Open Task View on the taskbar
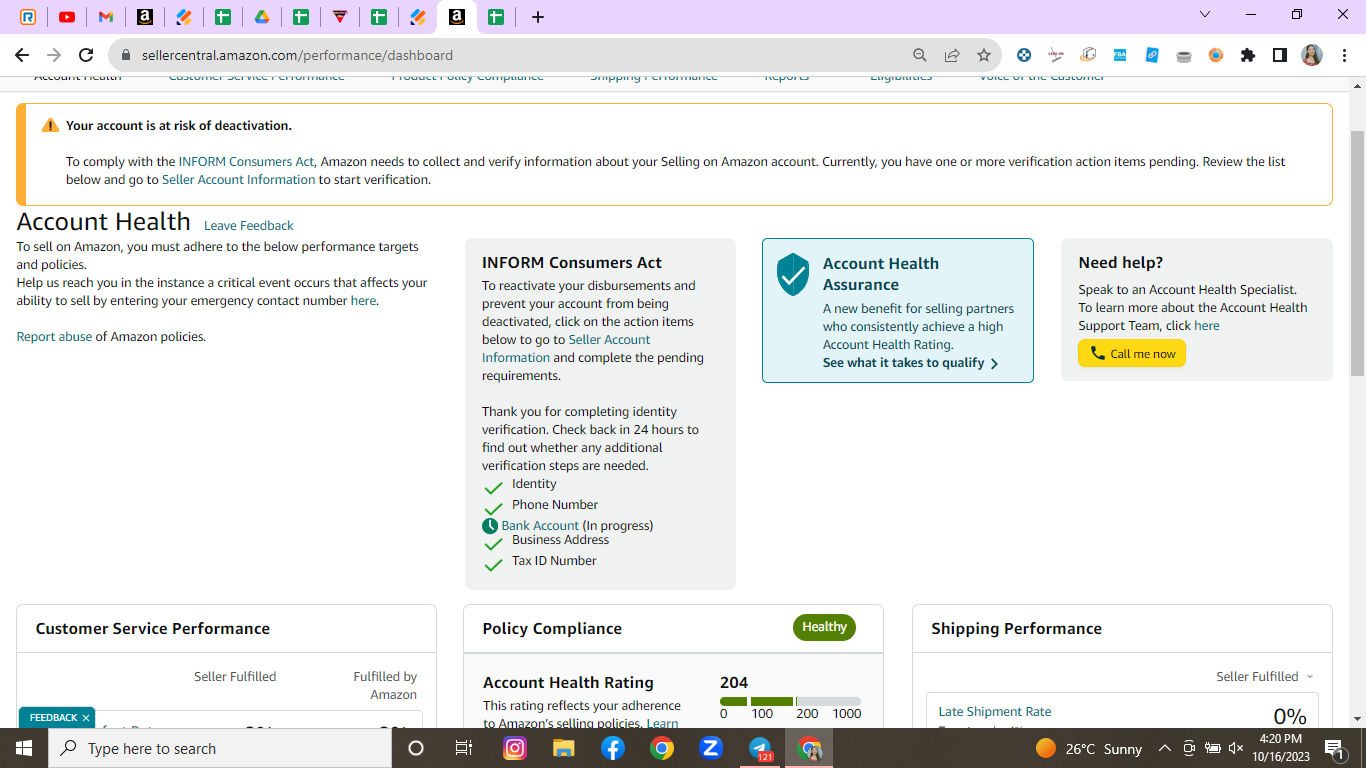 (464, 748)
